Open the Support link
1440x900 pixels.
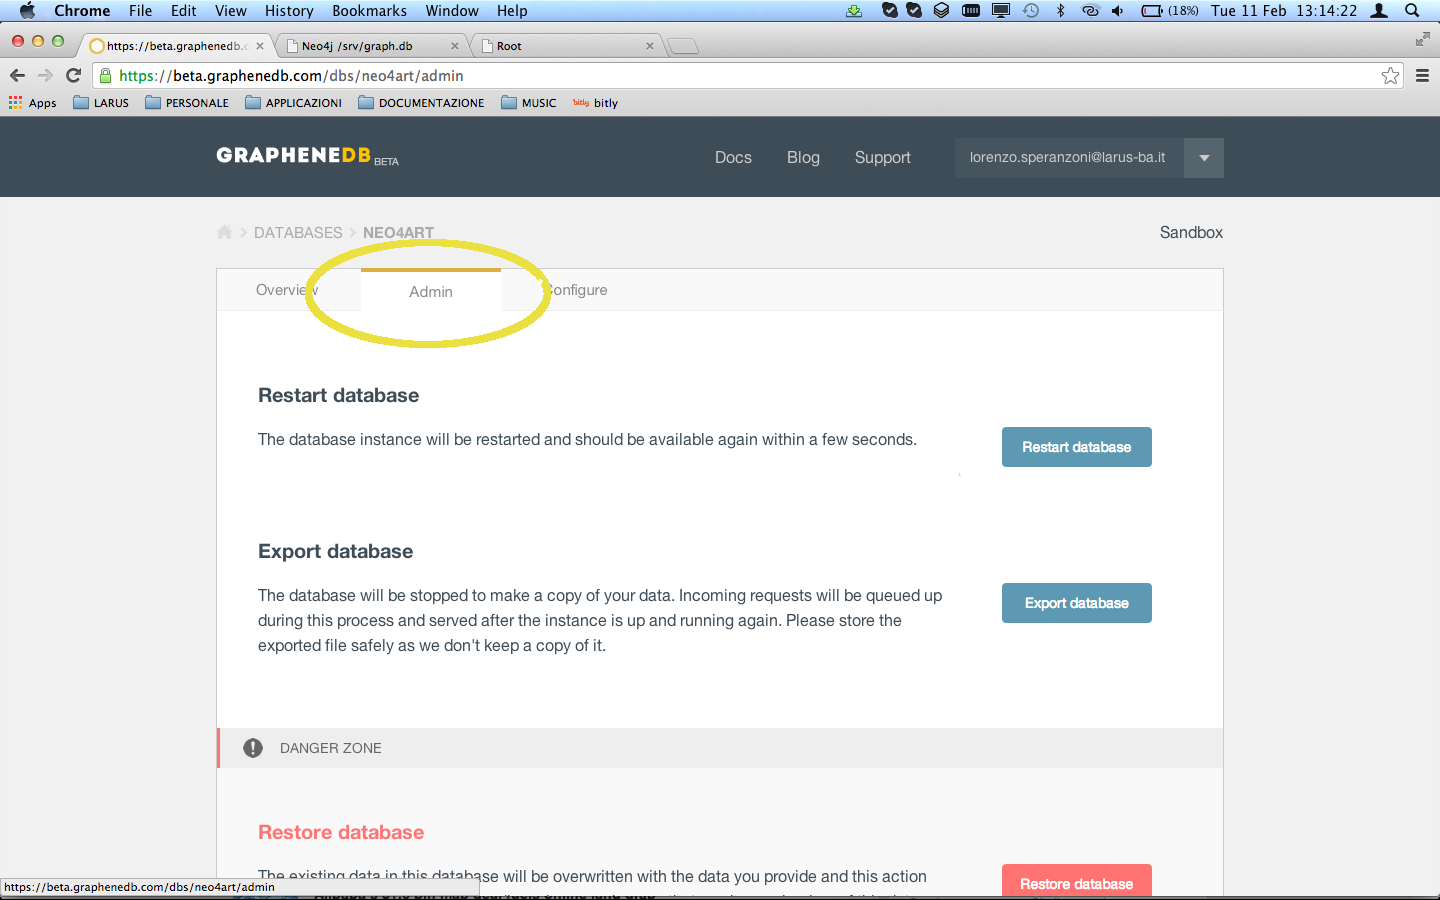point(883,157)
